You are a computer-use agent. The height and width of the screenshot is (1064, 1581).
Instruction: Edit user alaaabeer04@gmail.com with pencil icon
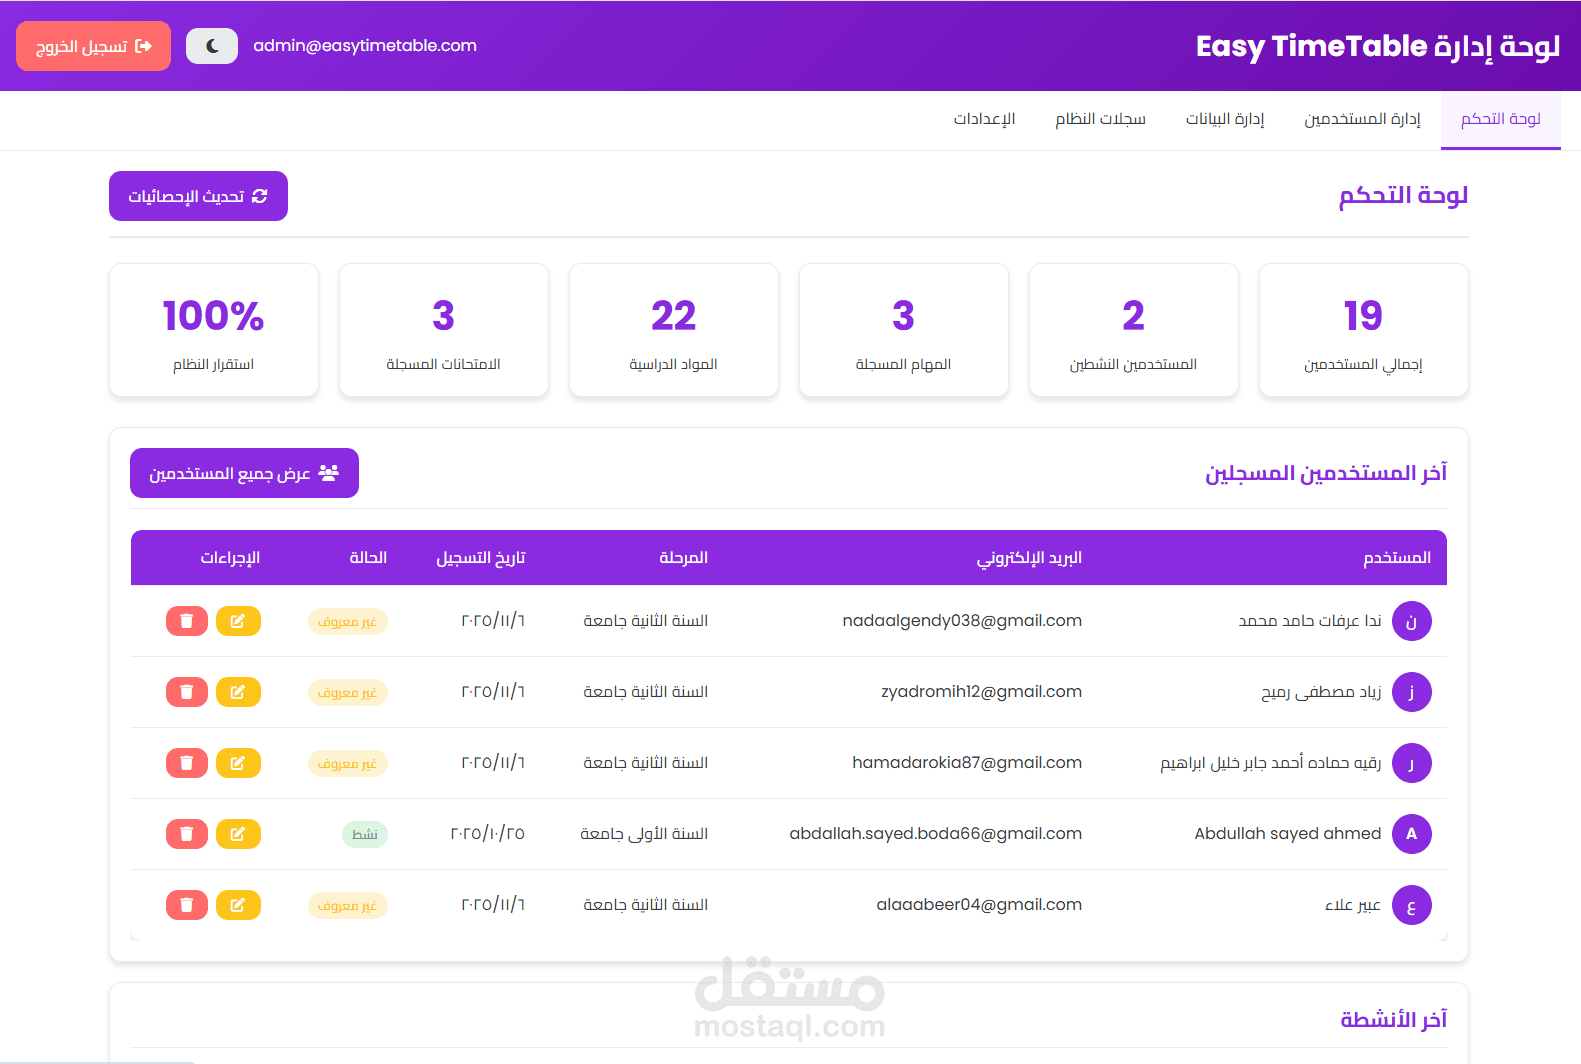(x=238, y=905)
